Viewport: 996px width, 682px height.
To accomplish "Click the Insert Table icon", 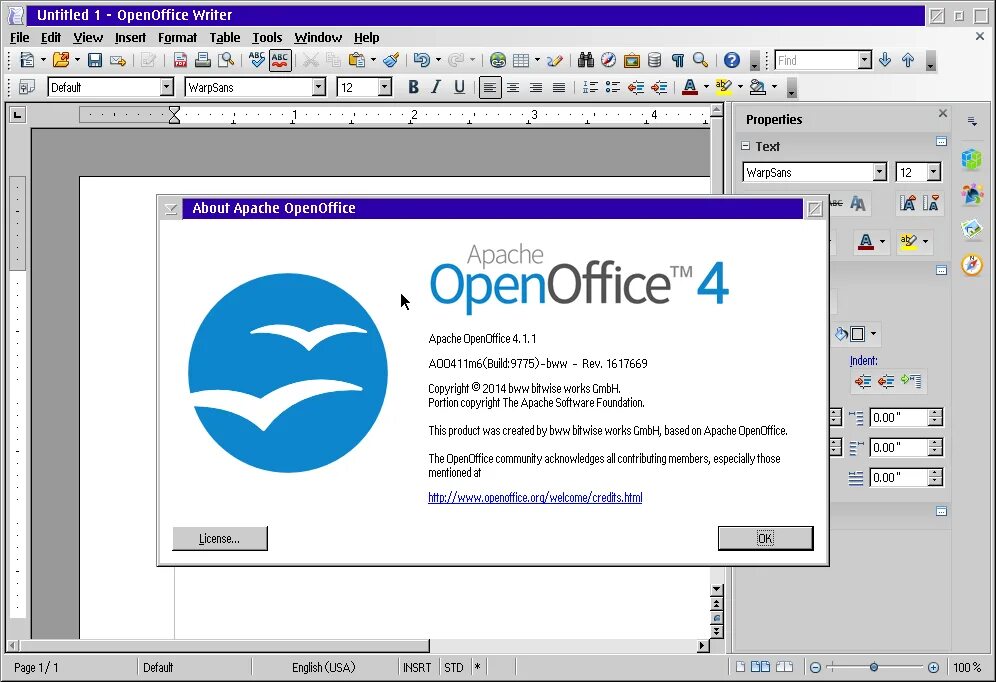I will click(x=521, y=60).
